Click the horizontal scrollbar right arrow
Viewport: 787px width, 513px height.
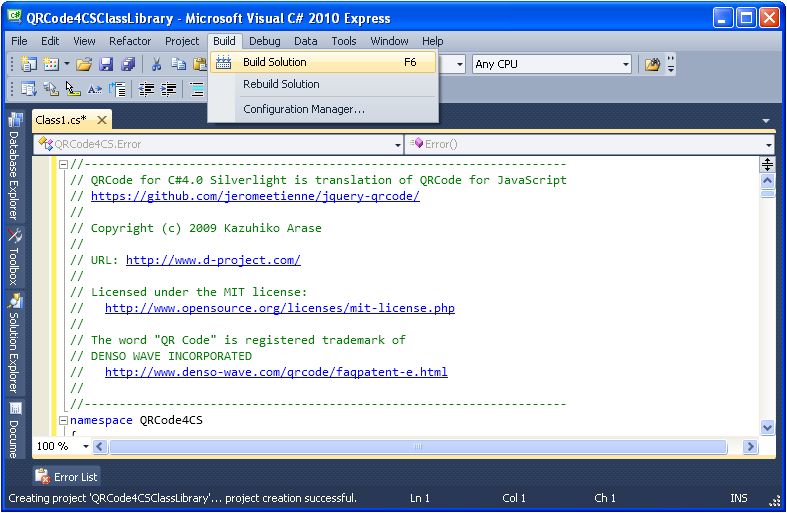pos(750,446)
